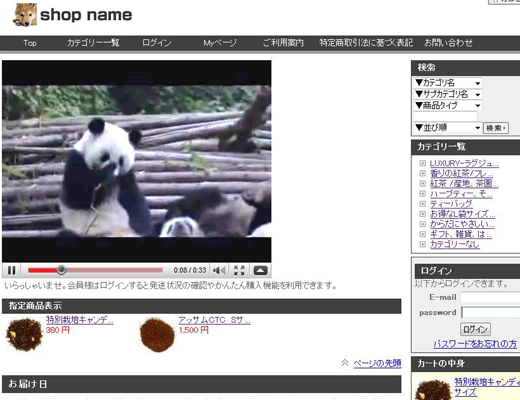Click the search keyword input field
Image resolution: width=520 pixels, height=400 pixels.
click(445, 116)
